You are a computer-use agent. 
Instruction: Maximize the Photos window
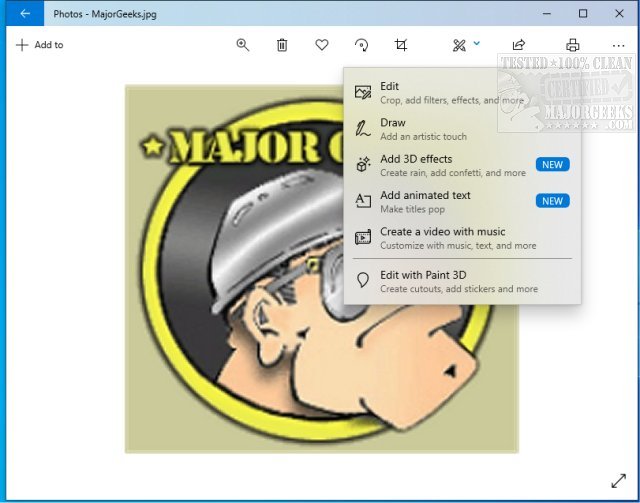[583, 13]
